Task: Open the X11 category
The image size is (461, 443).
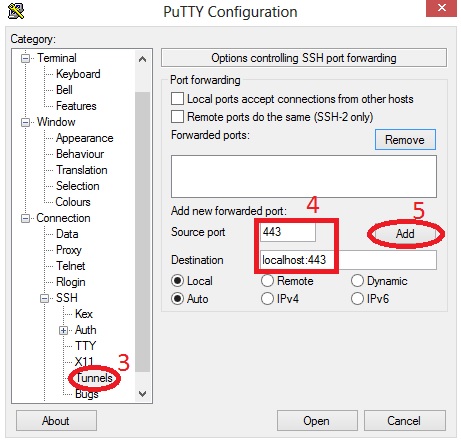Action: pos(84,362)
